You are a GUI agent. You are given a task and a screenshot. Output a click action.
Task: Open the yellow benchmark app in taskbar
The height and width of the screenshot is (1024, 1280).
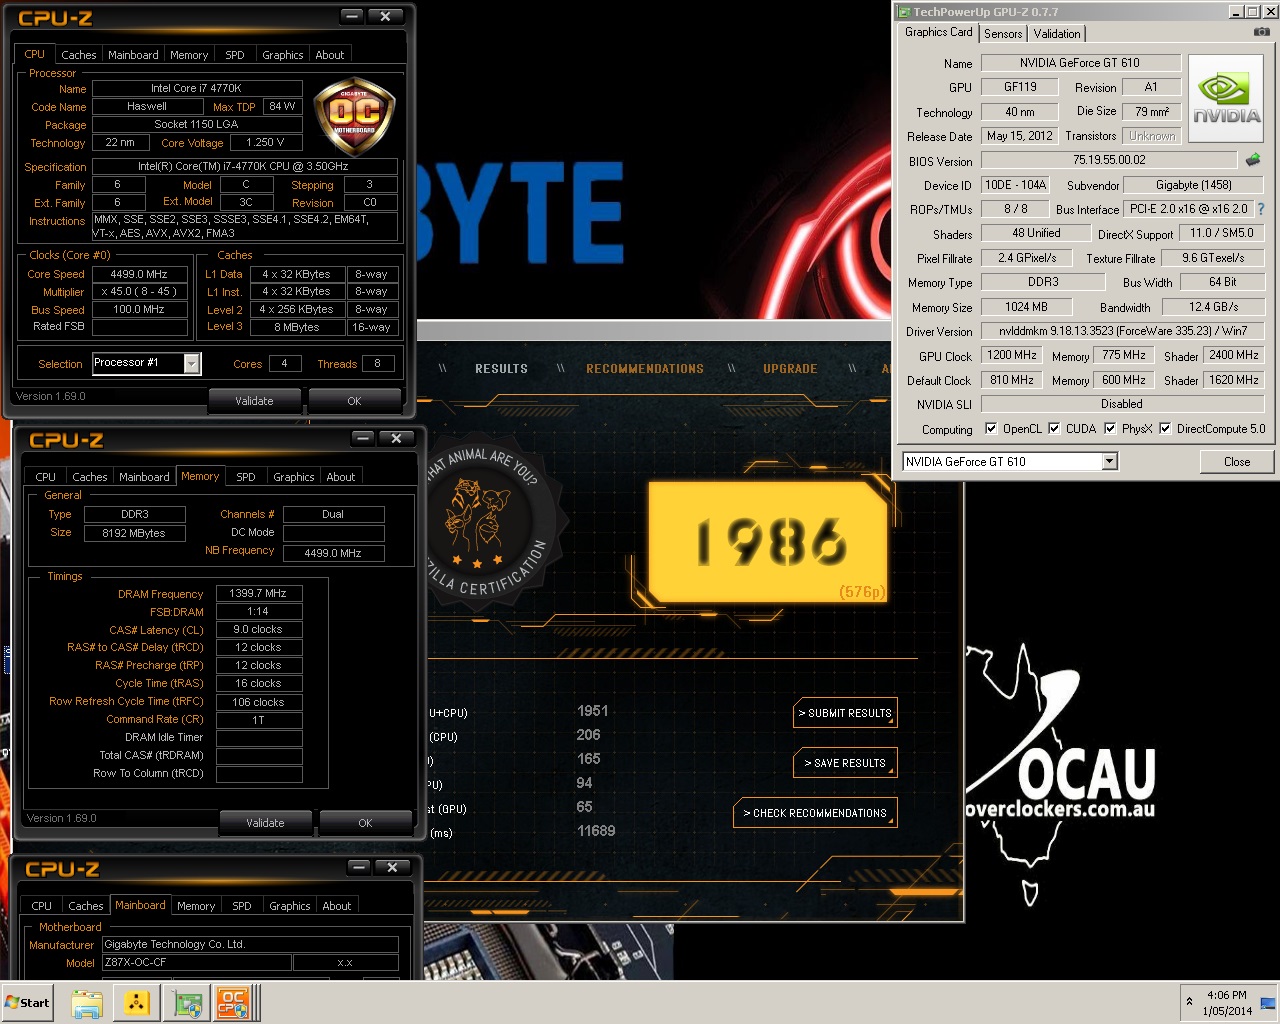[136, 1003]
